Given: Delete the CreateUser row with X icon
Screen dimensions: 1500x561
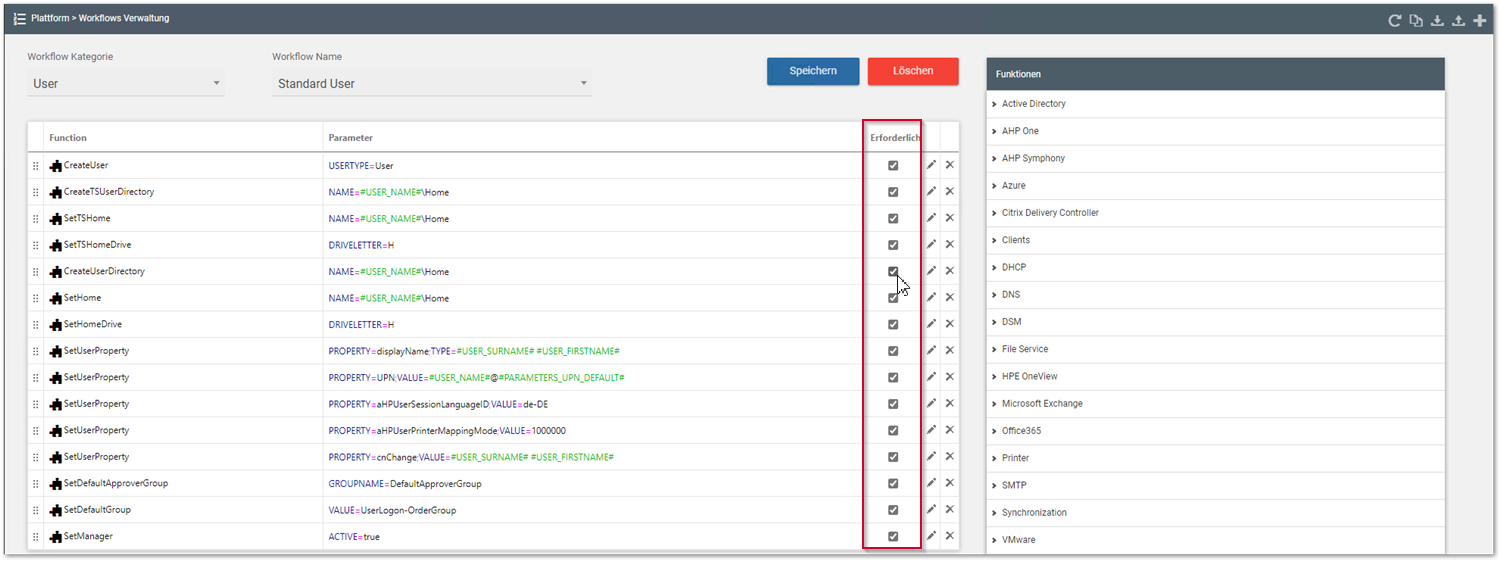Looking at the screenshot, I should (x=950, y=165).
